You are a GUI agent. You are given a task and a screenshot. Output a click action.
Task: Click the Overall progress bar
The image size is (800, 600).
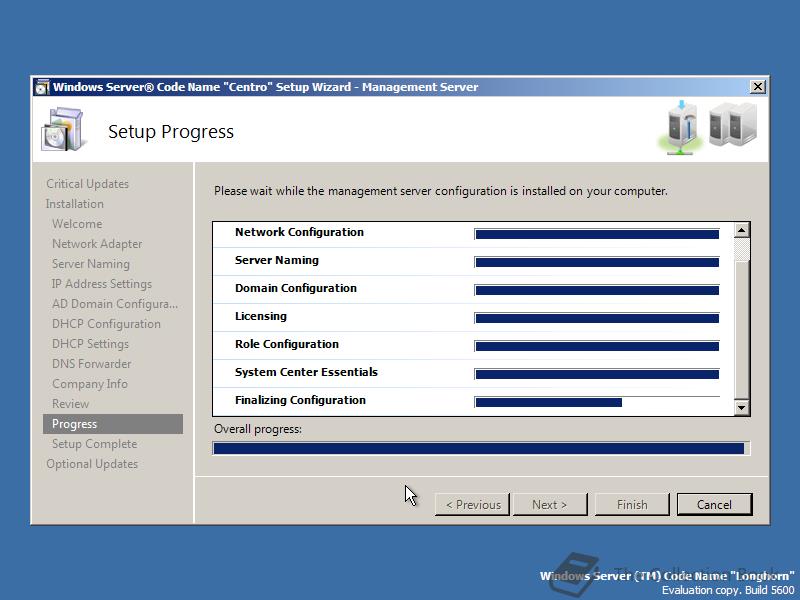tap(481, 448)
